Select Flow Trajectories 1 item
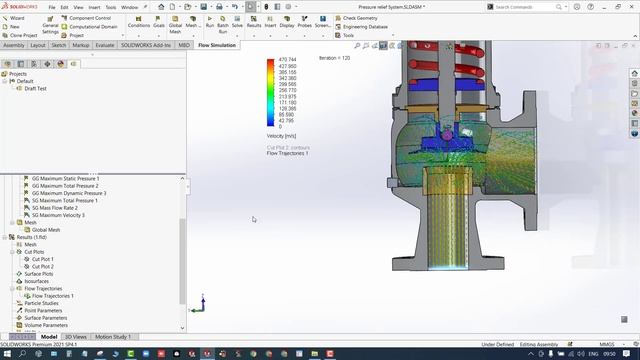Viewport: 640px width, 360px height. point(53,296)
